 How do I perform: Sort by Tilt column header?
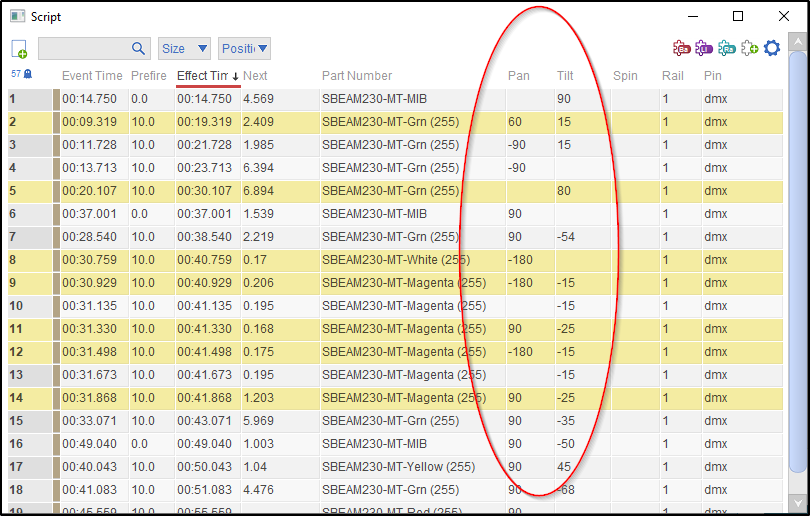click(x=565, y=76)
